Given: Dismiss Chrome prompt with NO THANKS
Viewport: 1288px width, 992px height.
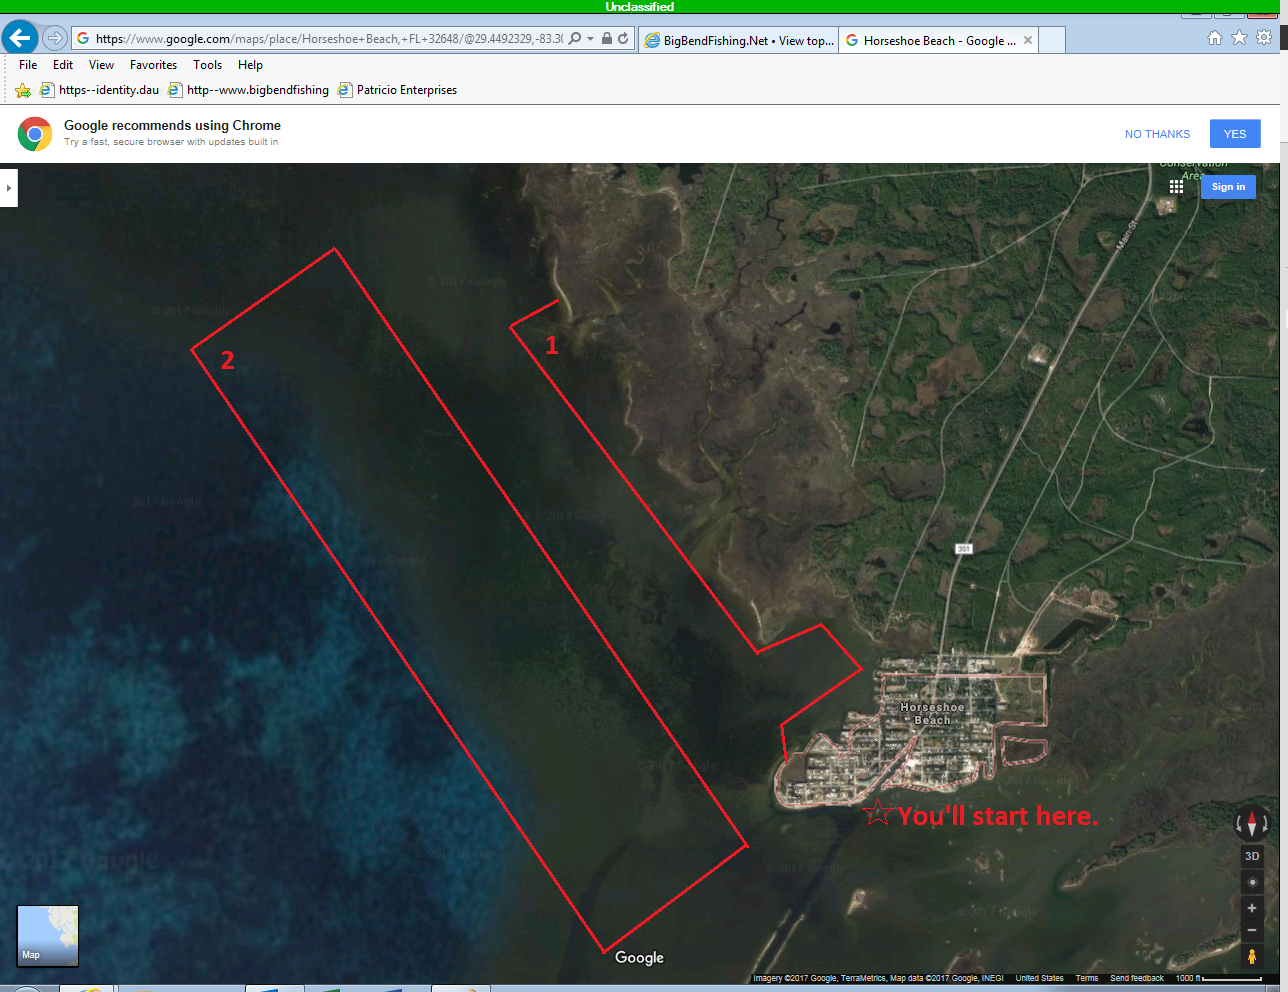Looking at the screenshot, I should click(x=1157, y=134).
